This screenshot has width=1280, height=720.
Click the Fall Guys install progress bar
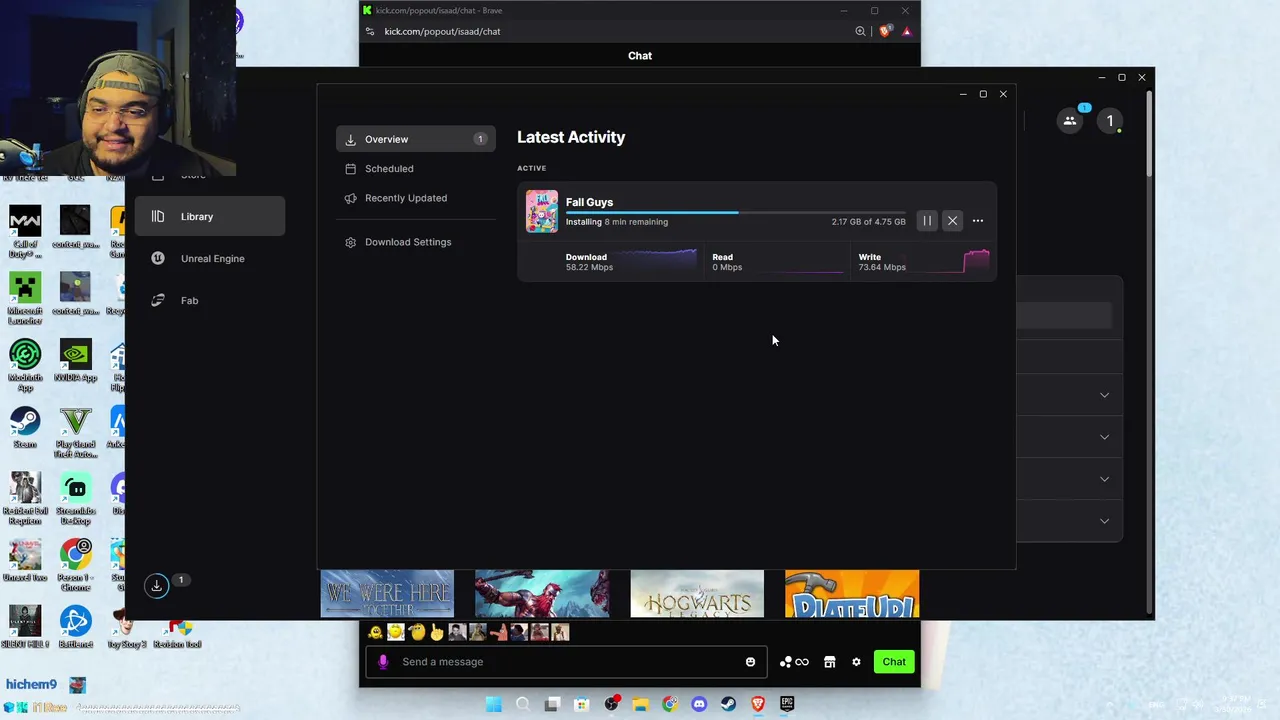click(736, 212)
